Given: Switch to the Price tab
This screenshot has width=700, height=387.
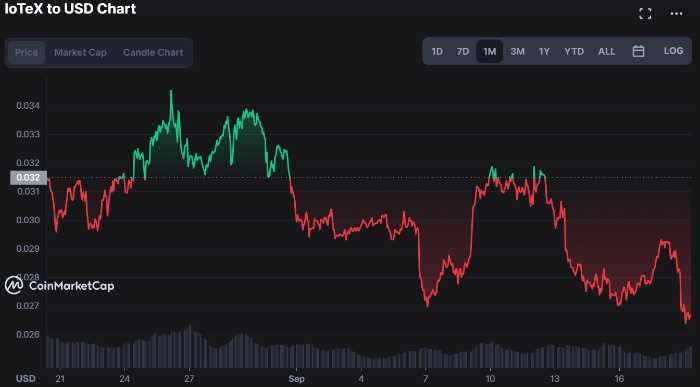Looking at the screenshot, I should pos(26,52).
